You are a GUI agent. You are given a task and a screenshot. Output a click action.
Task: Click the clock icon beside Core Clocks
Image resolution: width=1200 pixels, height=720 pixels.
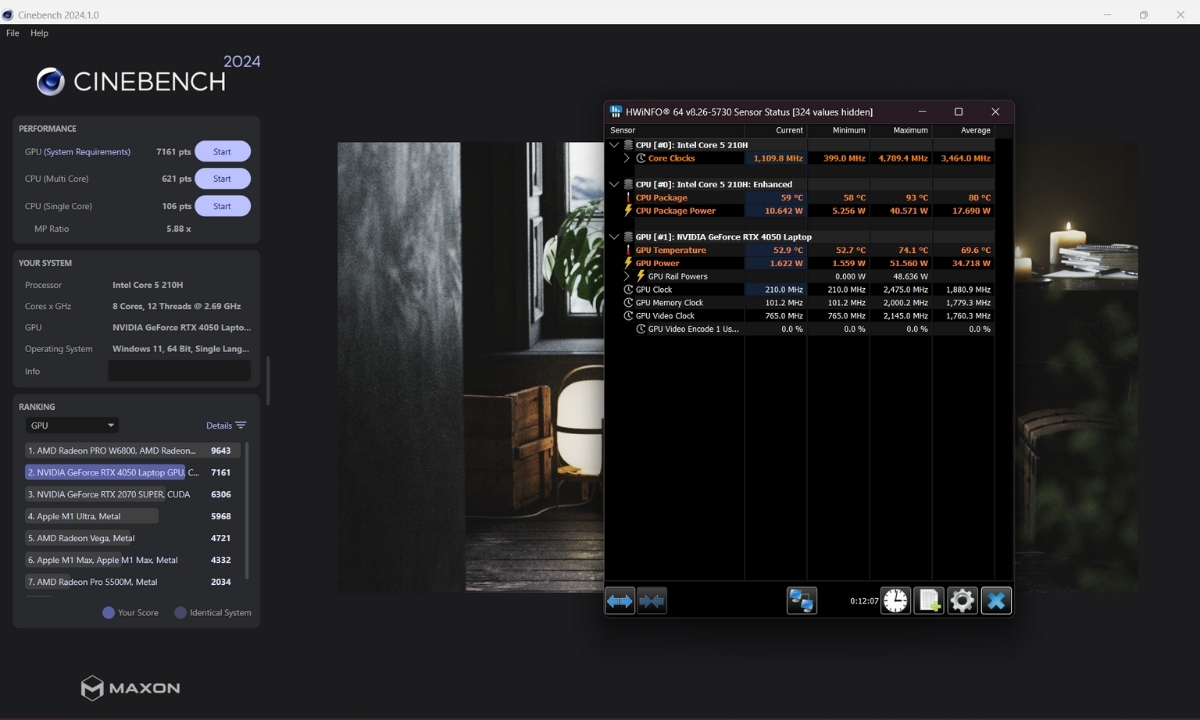click(x=641, y=158)
